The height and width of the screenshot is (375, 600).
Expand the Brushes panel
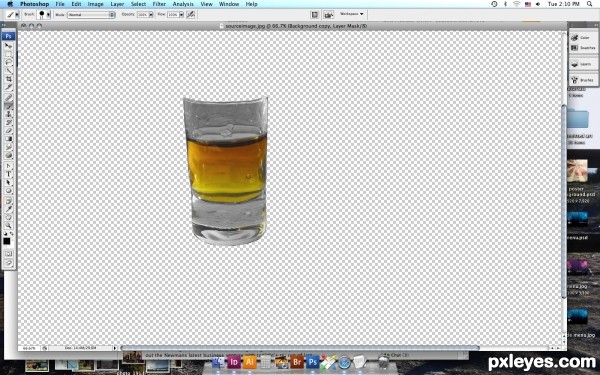[x=584, y=80]
